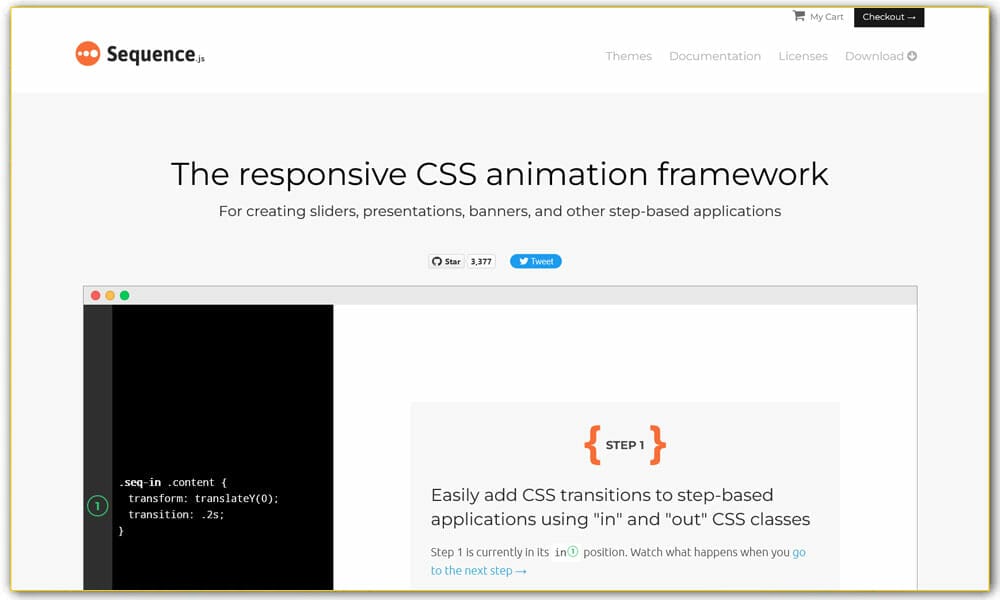Open the Themes menu item
1000x600 pixels.
[628, 56]
